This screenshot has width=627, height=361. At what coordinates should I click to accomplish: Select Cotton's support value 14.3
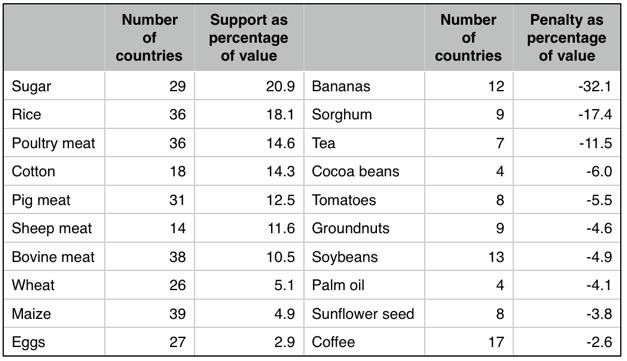click(x=281, y=171)
